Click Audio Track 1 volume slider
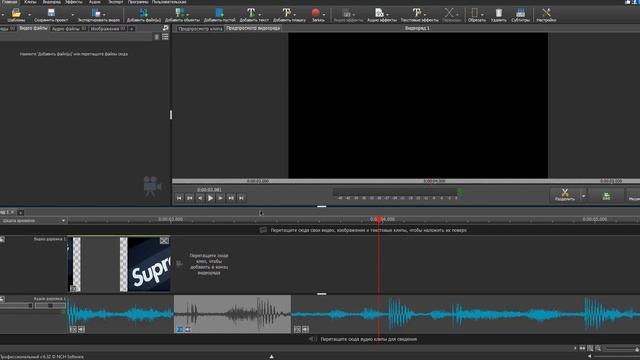The height and width of the screenshot is (360, 640). click(16, 305)
